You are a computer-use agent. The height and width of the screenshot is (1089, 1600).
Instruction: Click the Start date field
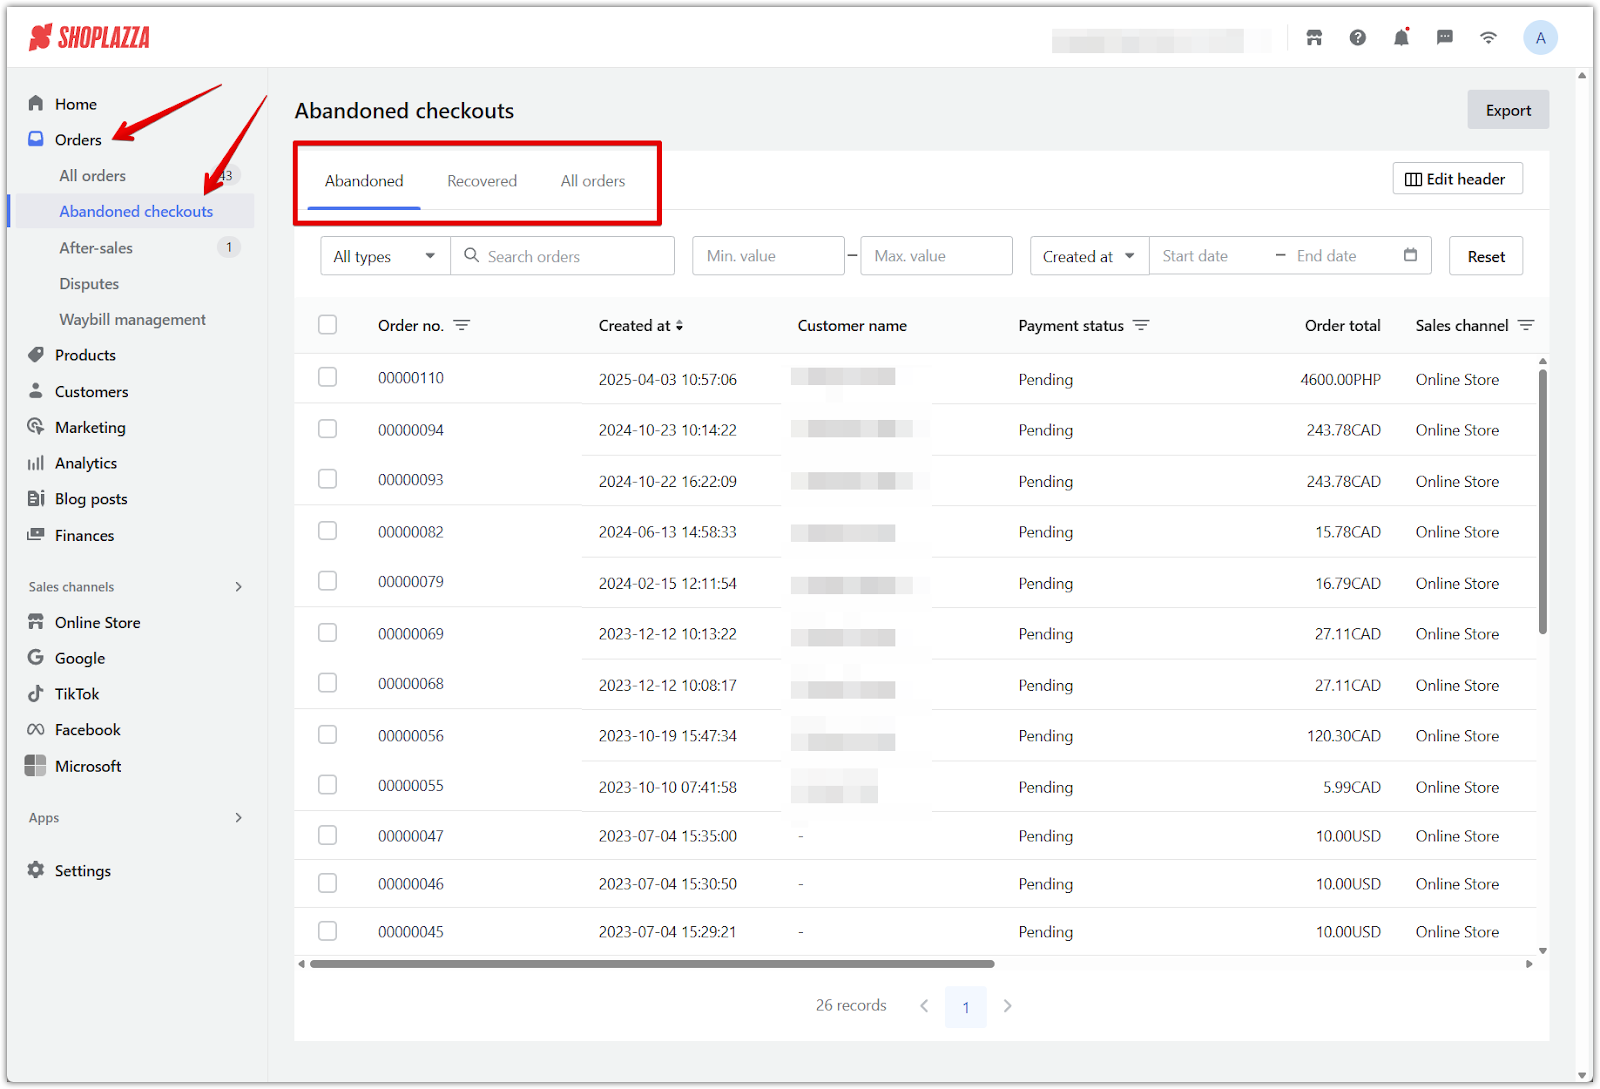[x=1210, y=256]
